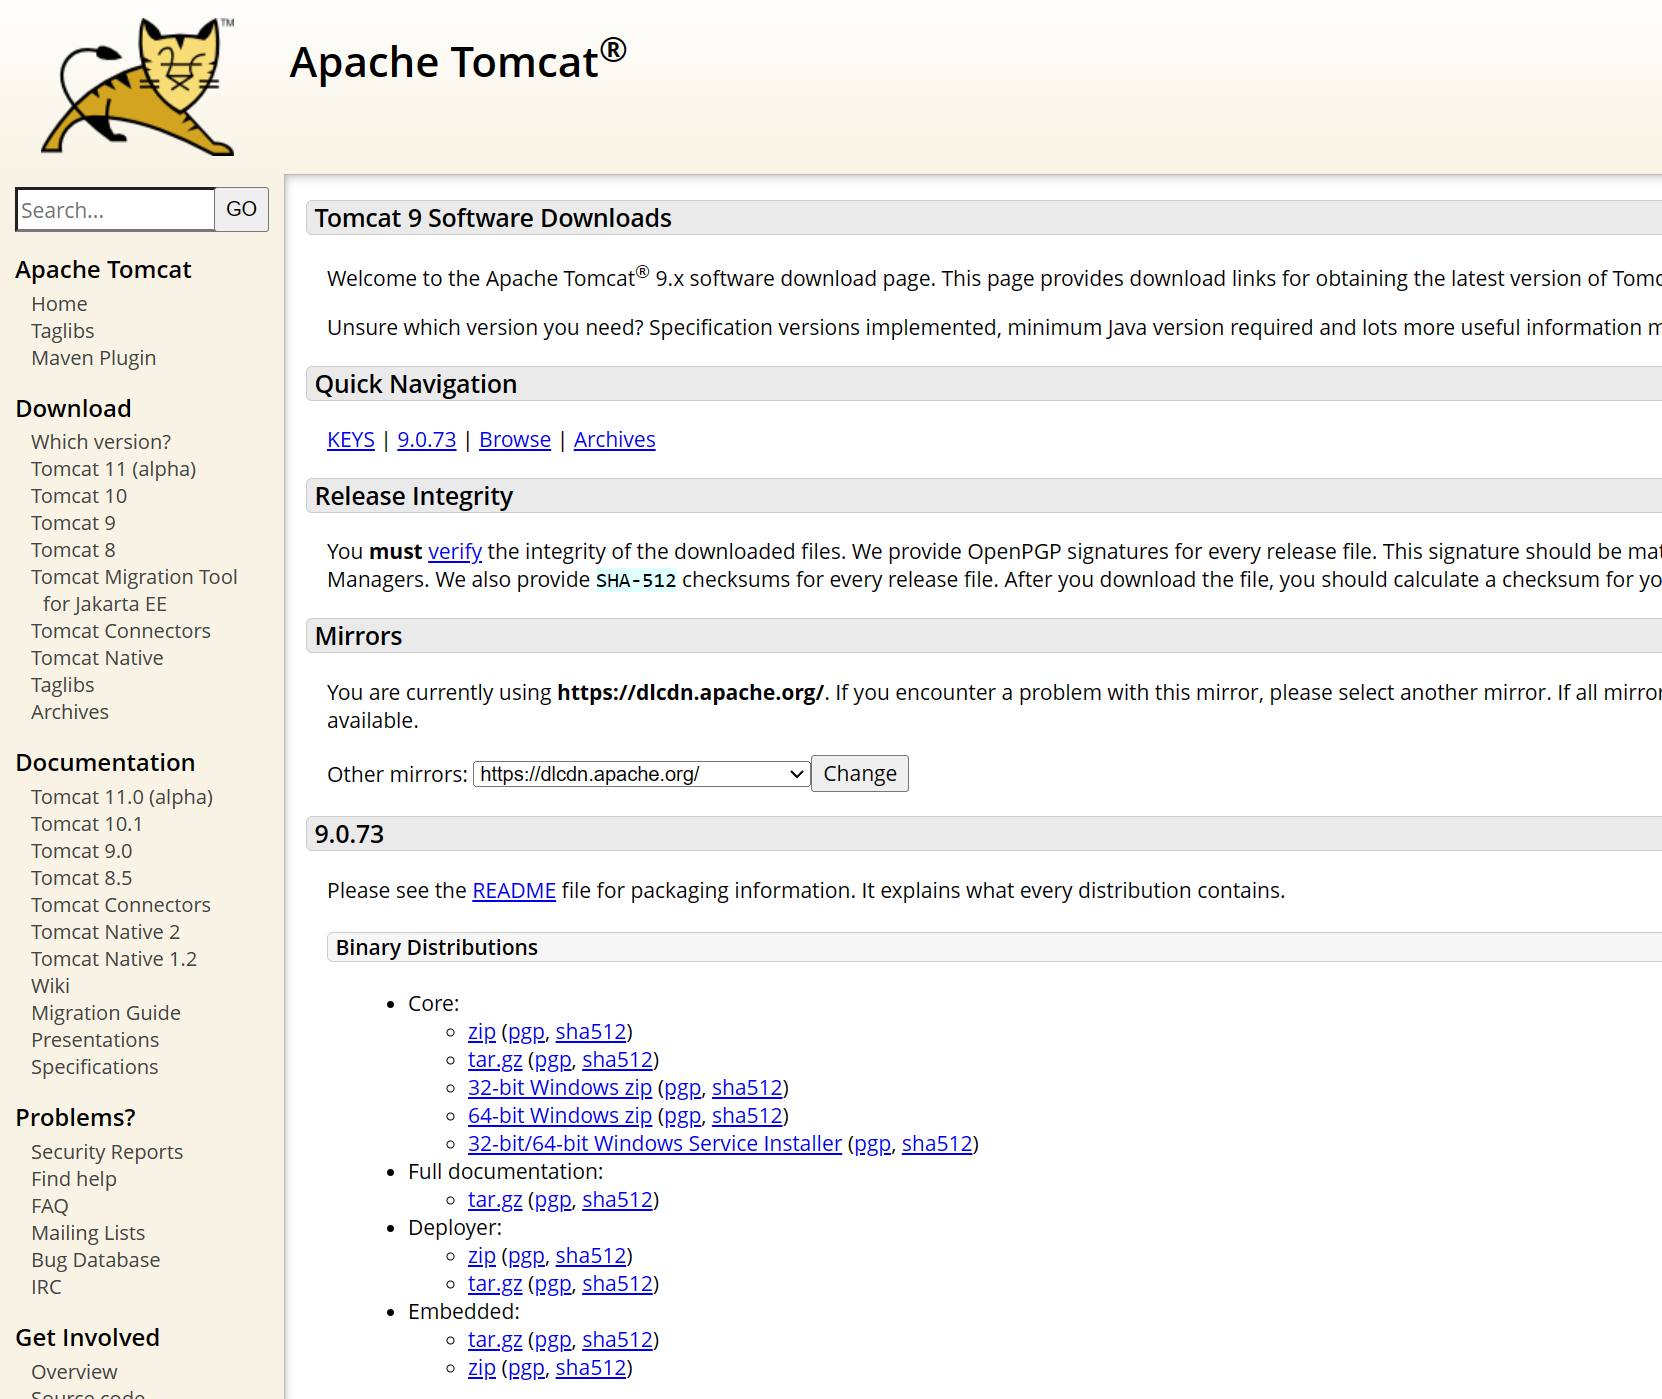Image resolution: width=1662 pixels, height=1399 pixels.
Task: Open the Mailing Lists link
Action: tap(88, 1233)
